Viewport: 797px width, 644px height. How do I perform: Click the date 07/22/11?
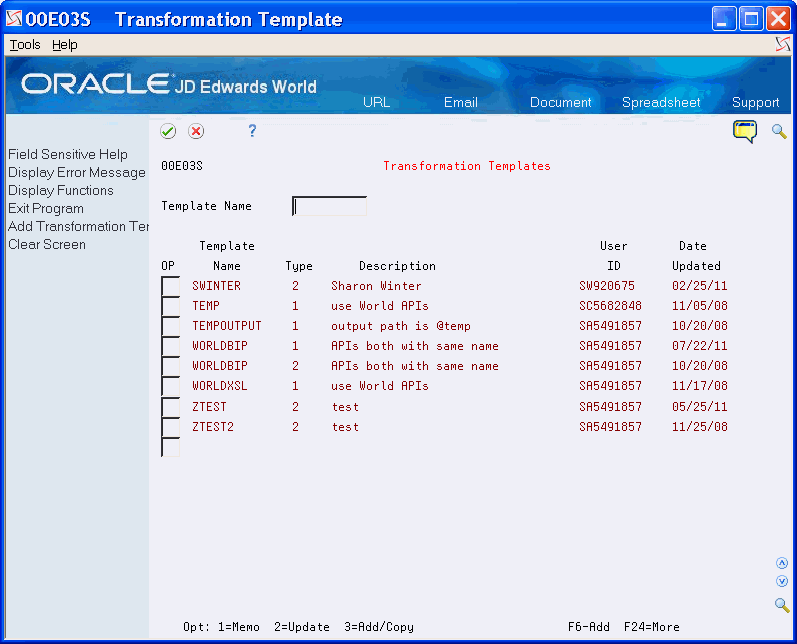point(699,346)
